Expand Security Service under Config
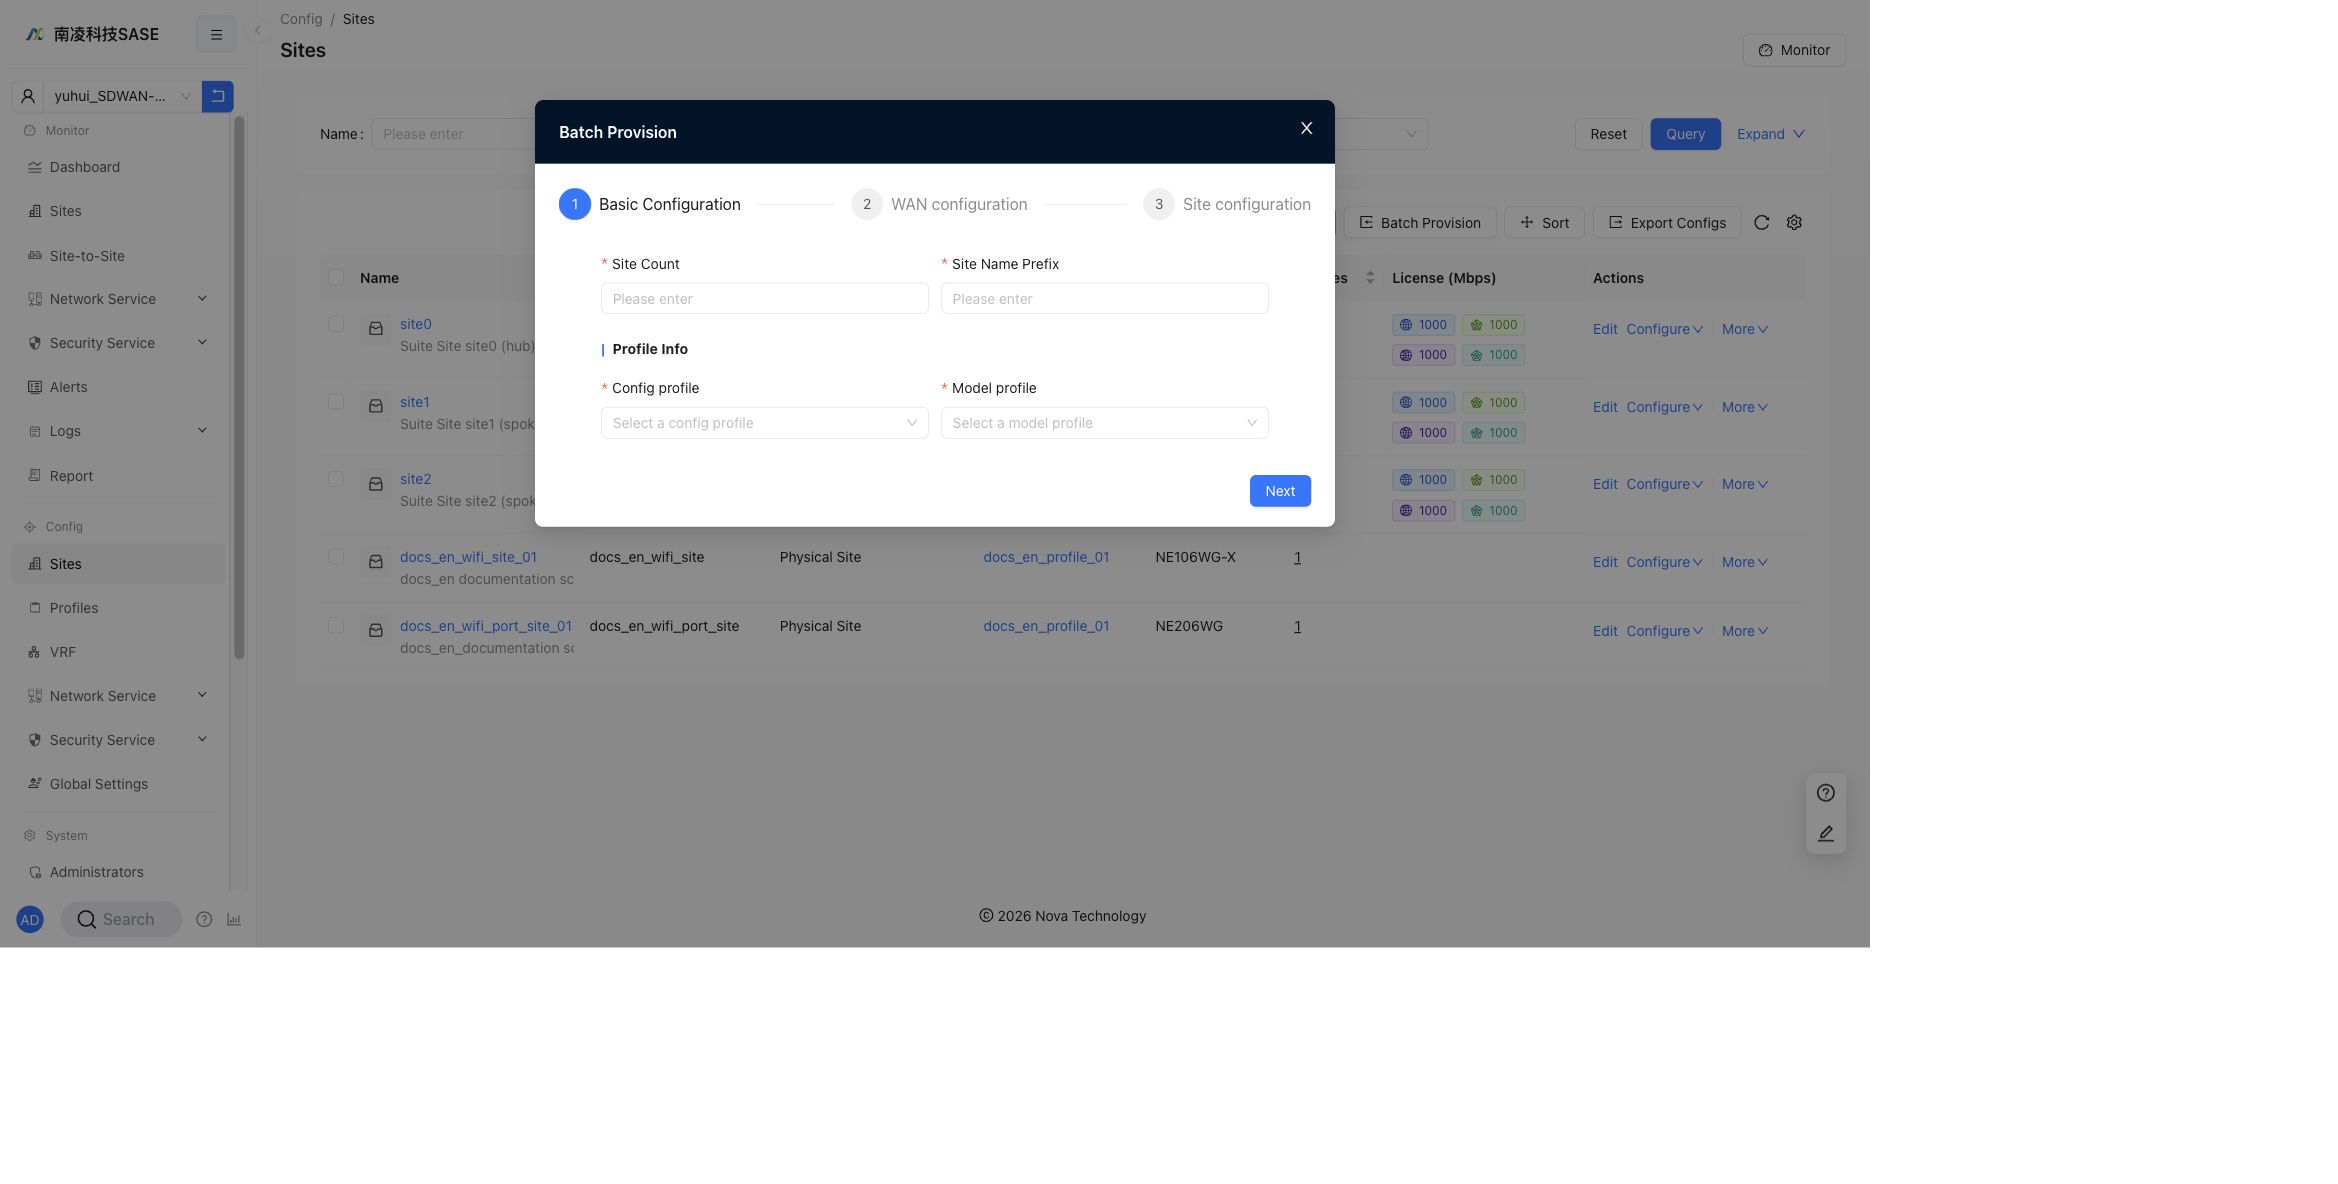2338x1184 pixels. coord(119,740)
